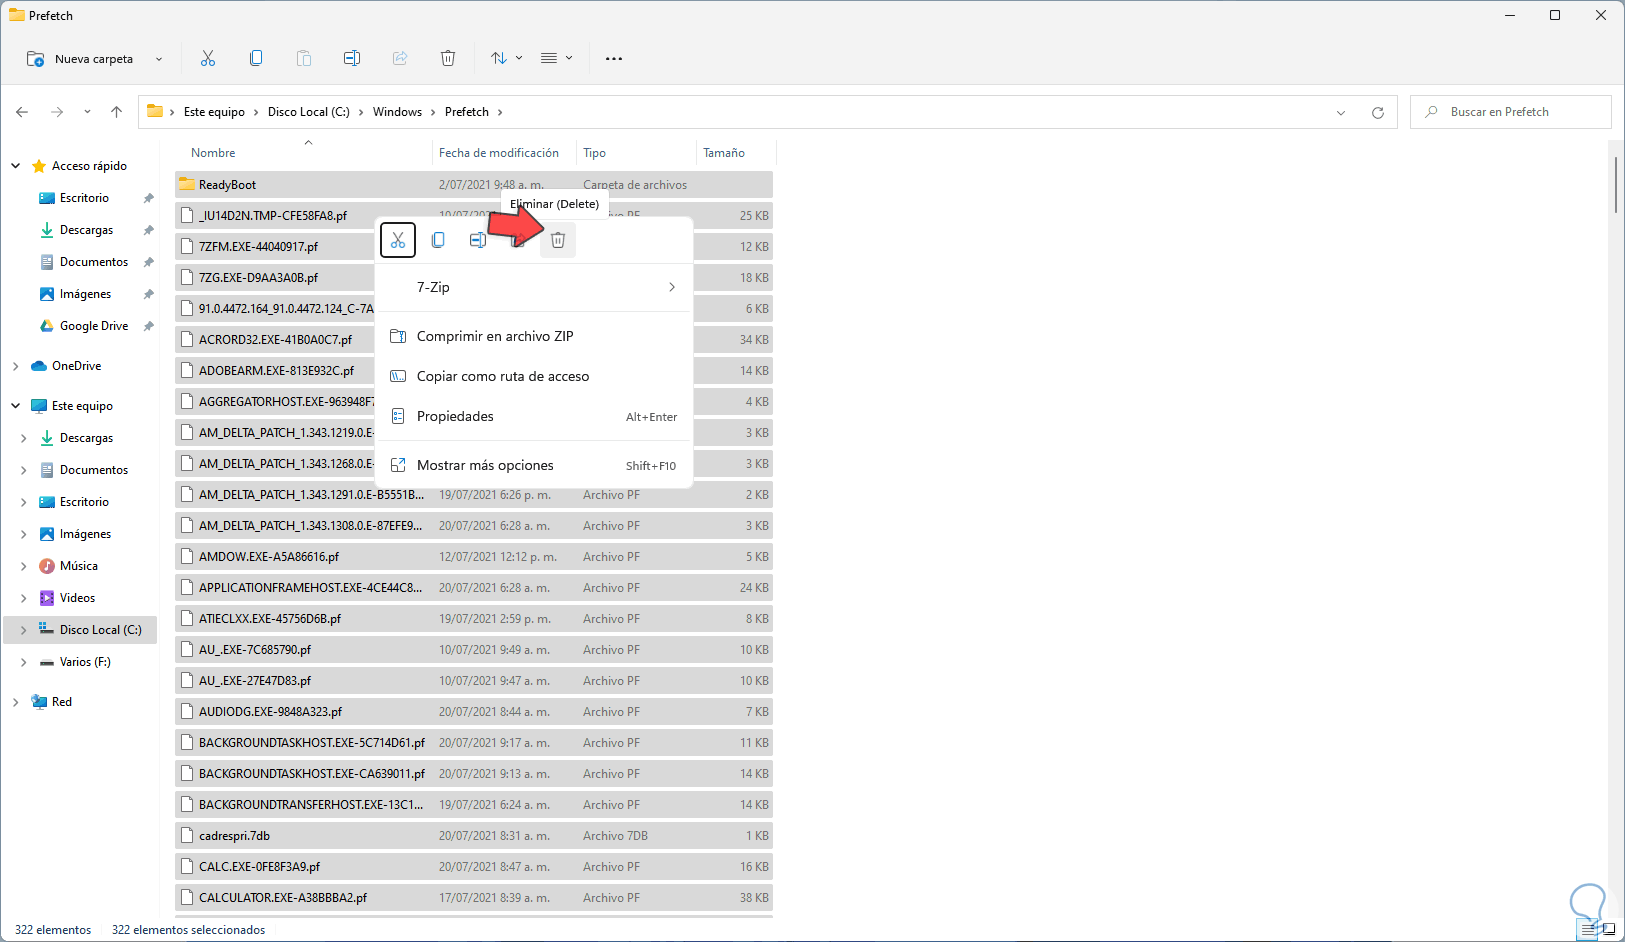Click the Share icon in the top toolbar
1625x942 pixels.
click(400, 58)
